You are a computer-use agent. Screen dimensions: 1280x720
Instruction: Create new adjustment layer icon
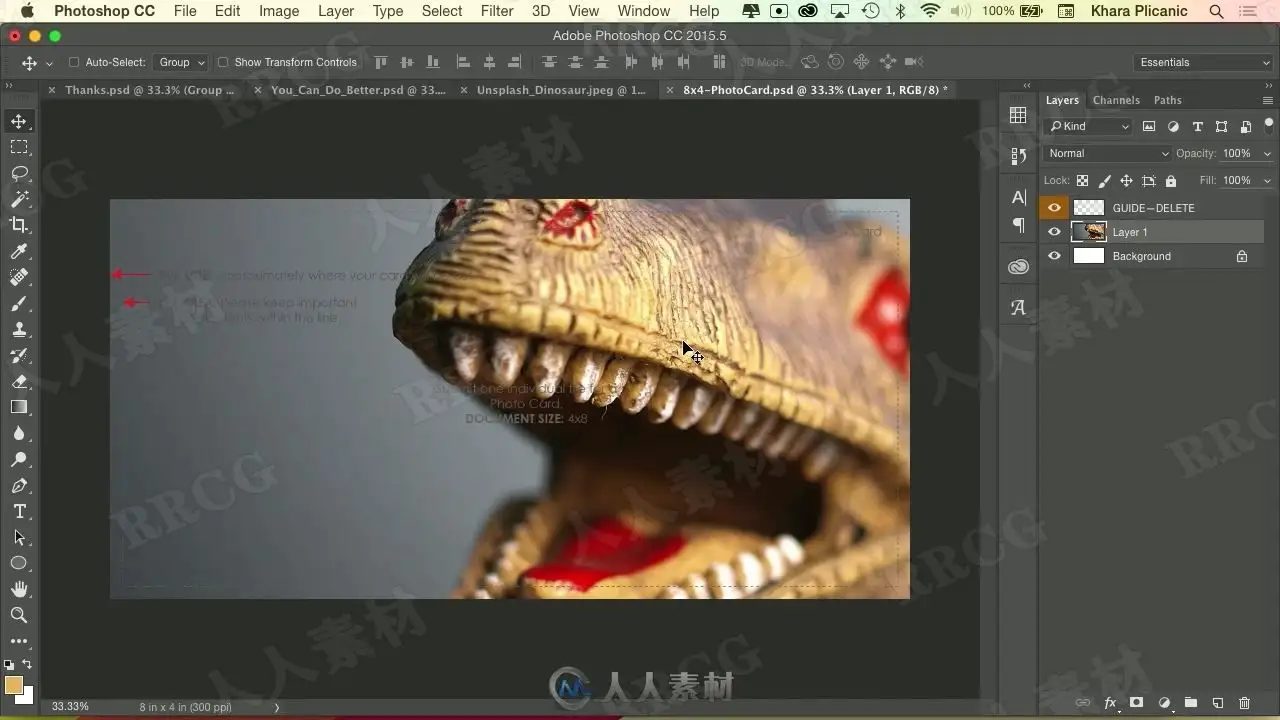(1164, 703)
